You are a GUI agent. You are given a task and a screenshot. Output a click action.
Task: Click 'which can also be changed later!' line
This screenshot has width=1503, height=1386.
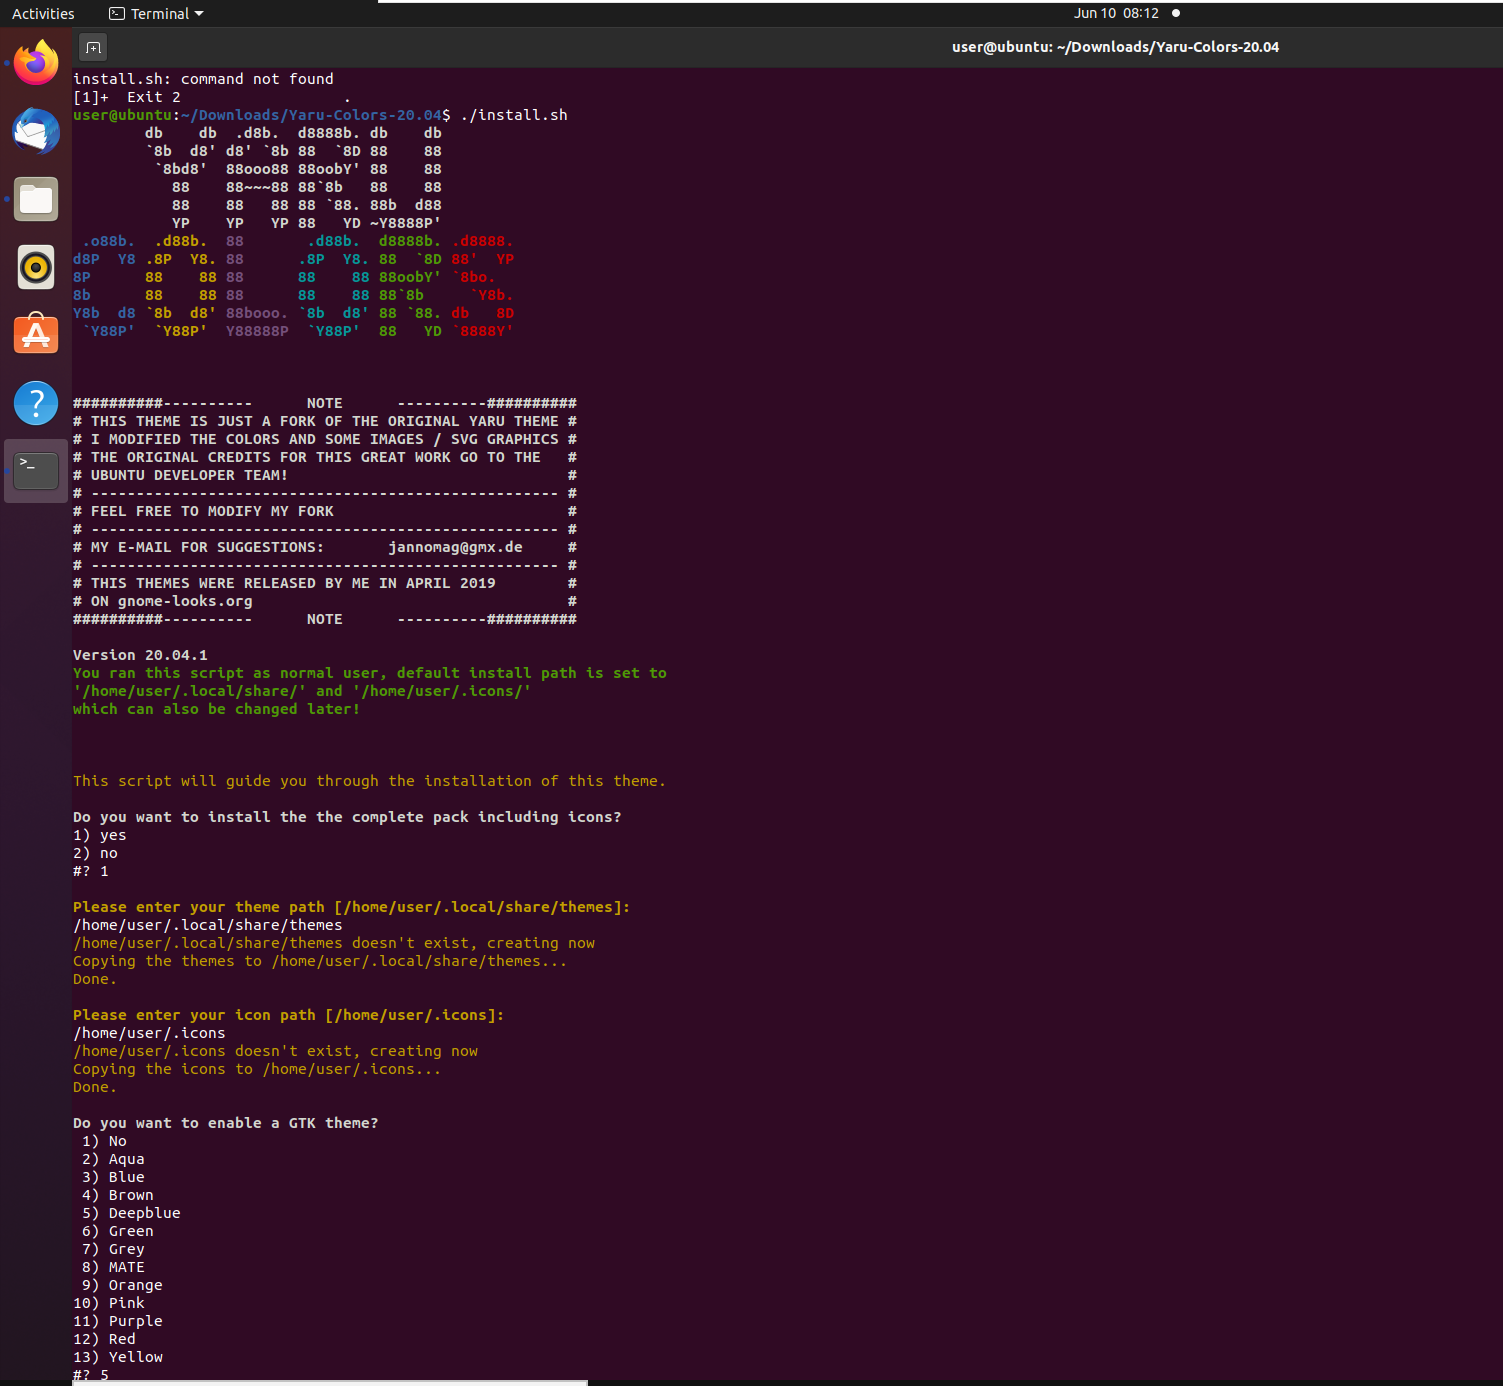coord(216,709)
